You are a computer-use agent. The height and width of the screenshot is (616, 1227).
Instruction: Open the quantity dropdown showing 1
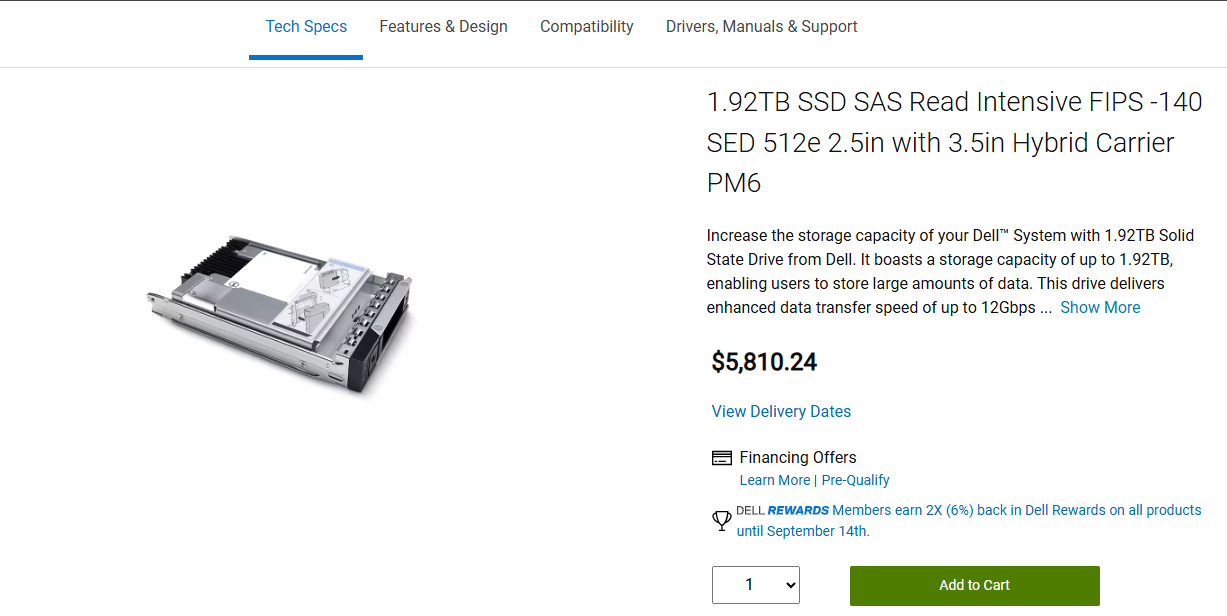(x=756, y=585)
